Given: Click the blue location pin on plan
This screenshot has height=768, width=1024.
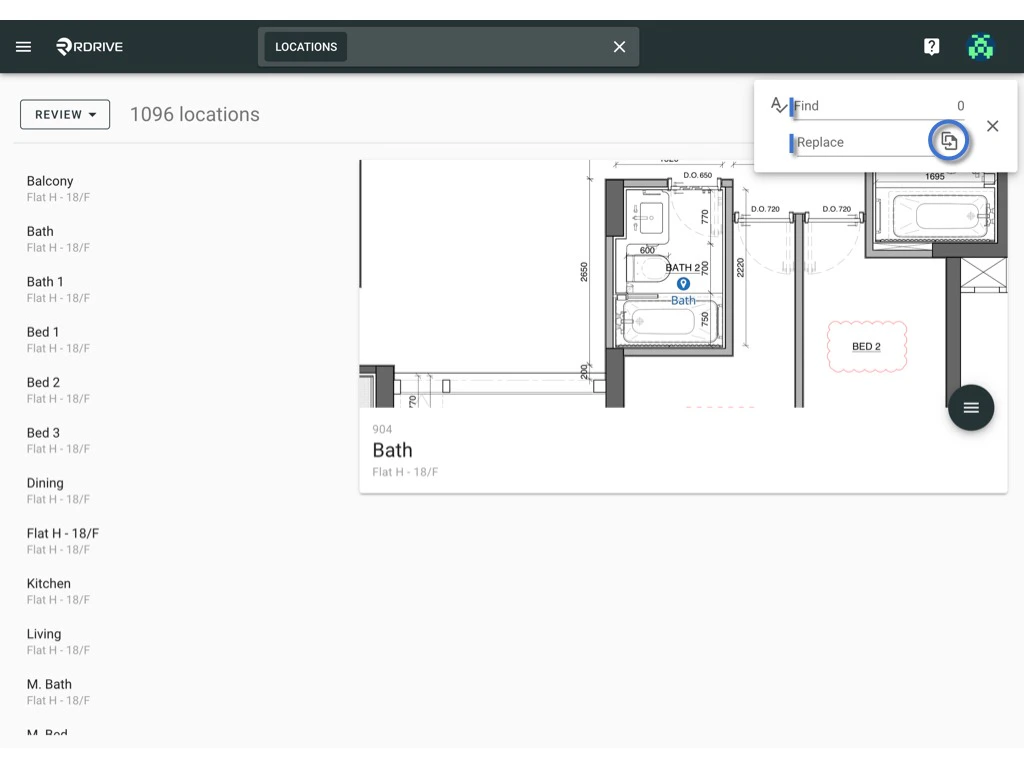Looking at the screenshot, I should (683, 283).
